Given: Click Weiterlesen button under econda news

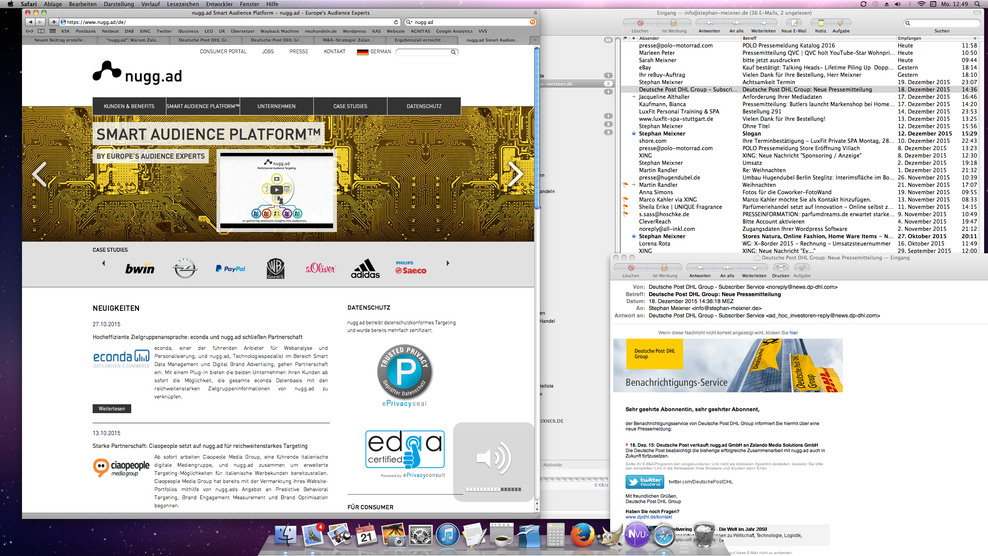Looking at the screenshot, I should 112,408.
